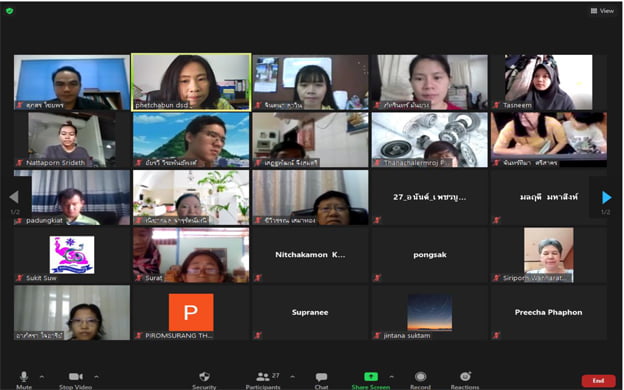The width and height of the screenshot is (624, 390).
Task: Go to previous page with left arrow
Action: click(14, 197)
